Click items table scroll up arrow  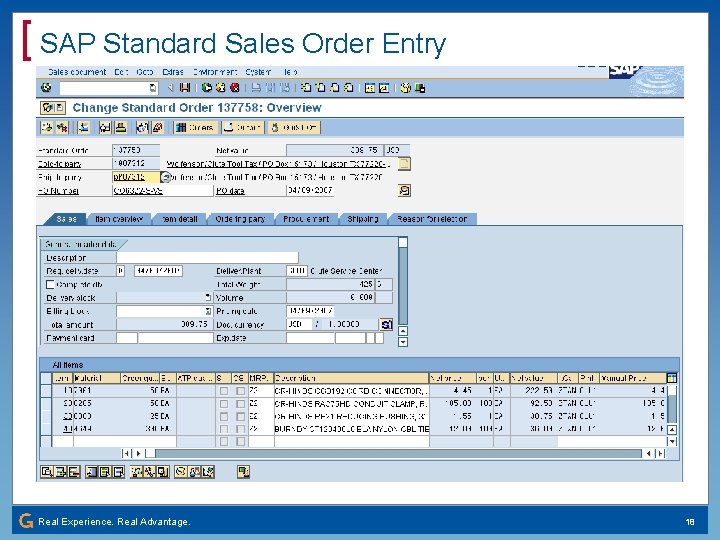(x=672, y=430)
